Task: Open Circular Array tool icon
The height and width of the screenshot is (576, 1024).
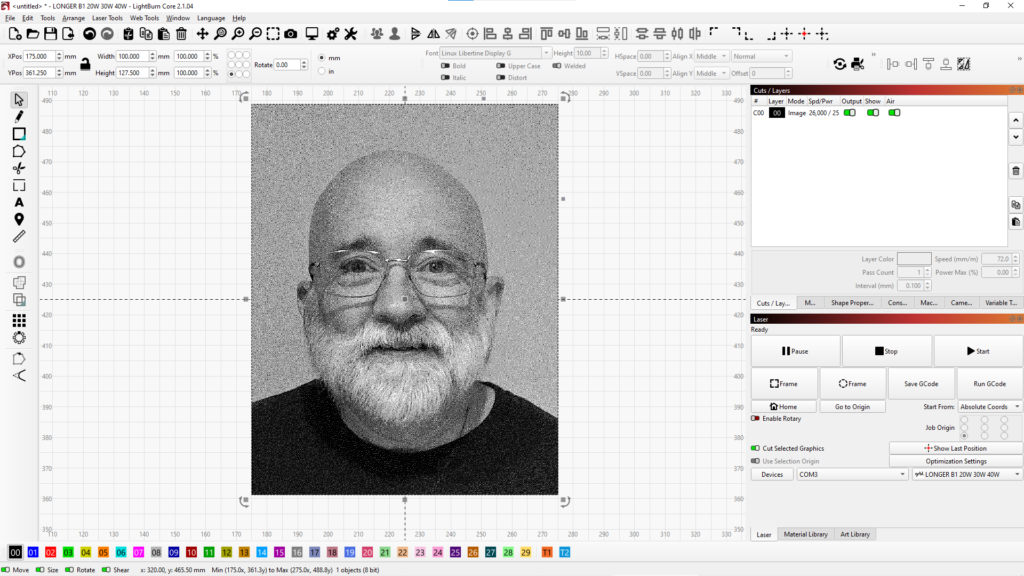Action: click(x=19, y=338)
